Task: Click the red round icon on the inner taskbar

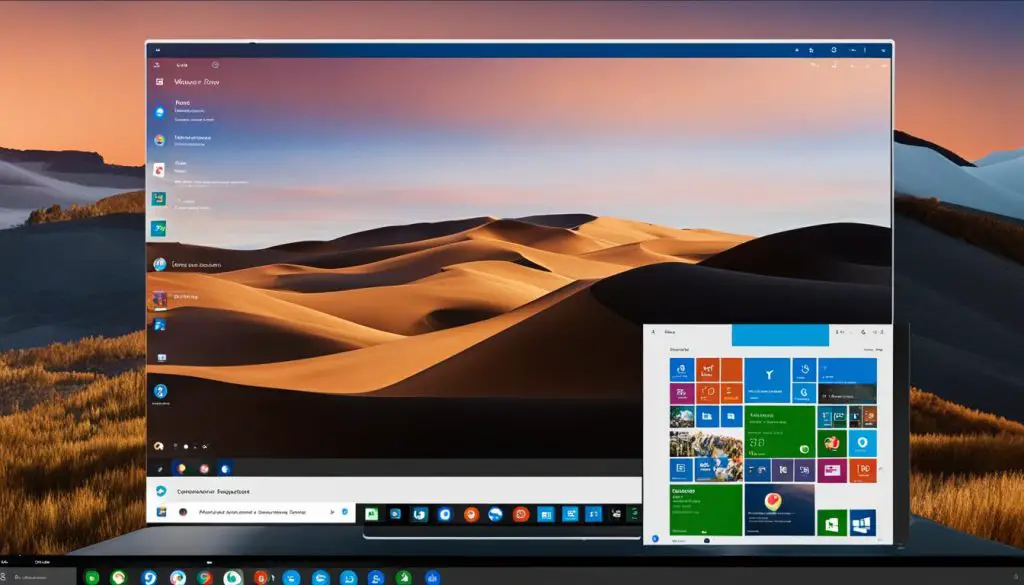Action: 520,514
